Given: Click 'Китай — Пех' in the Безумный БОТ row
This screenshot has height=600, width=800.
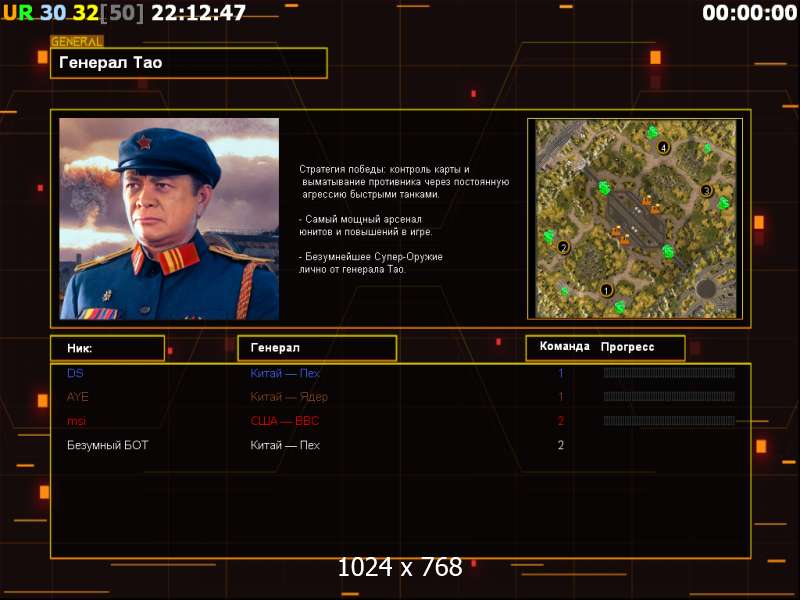Looking at the screenshot, I should [x=285, y=445].
